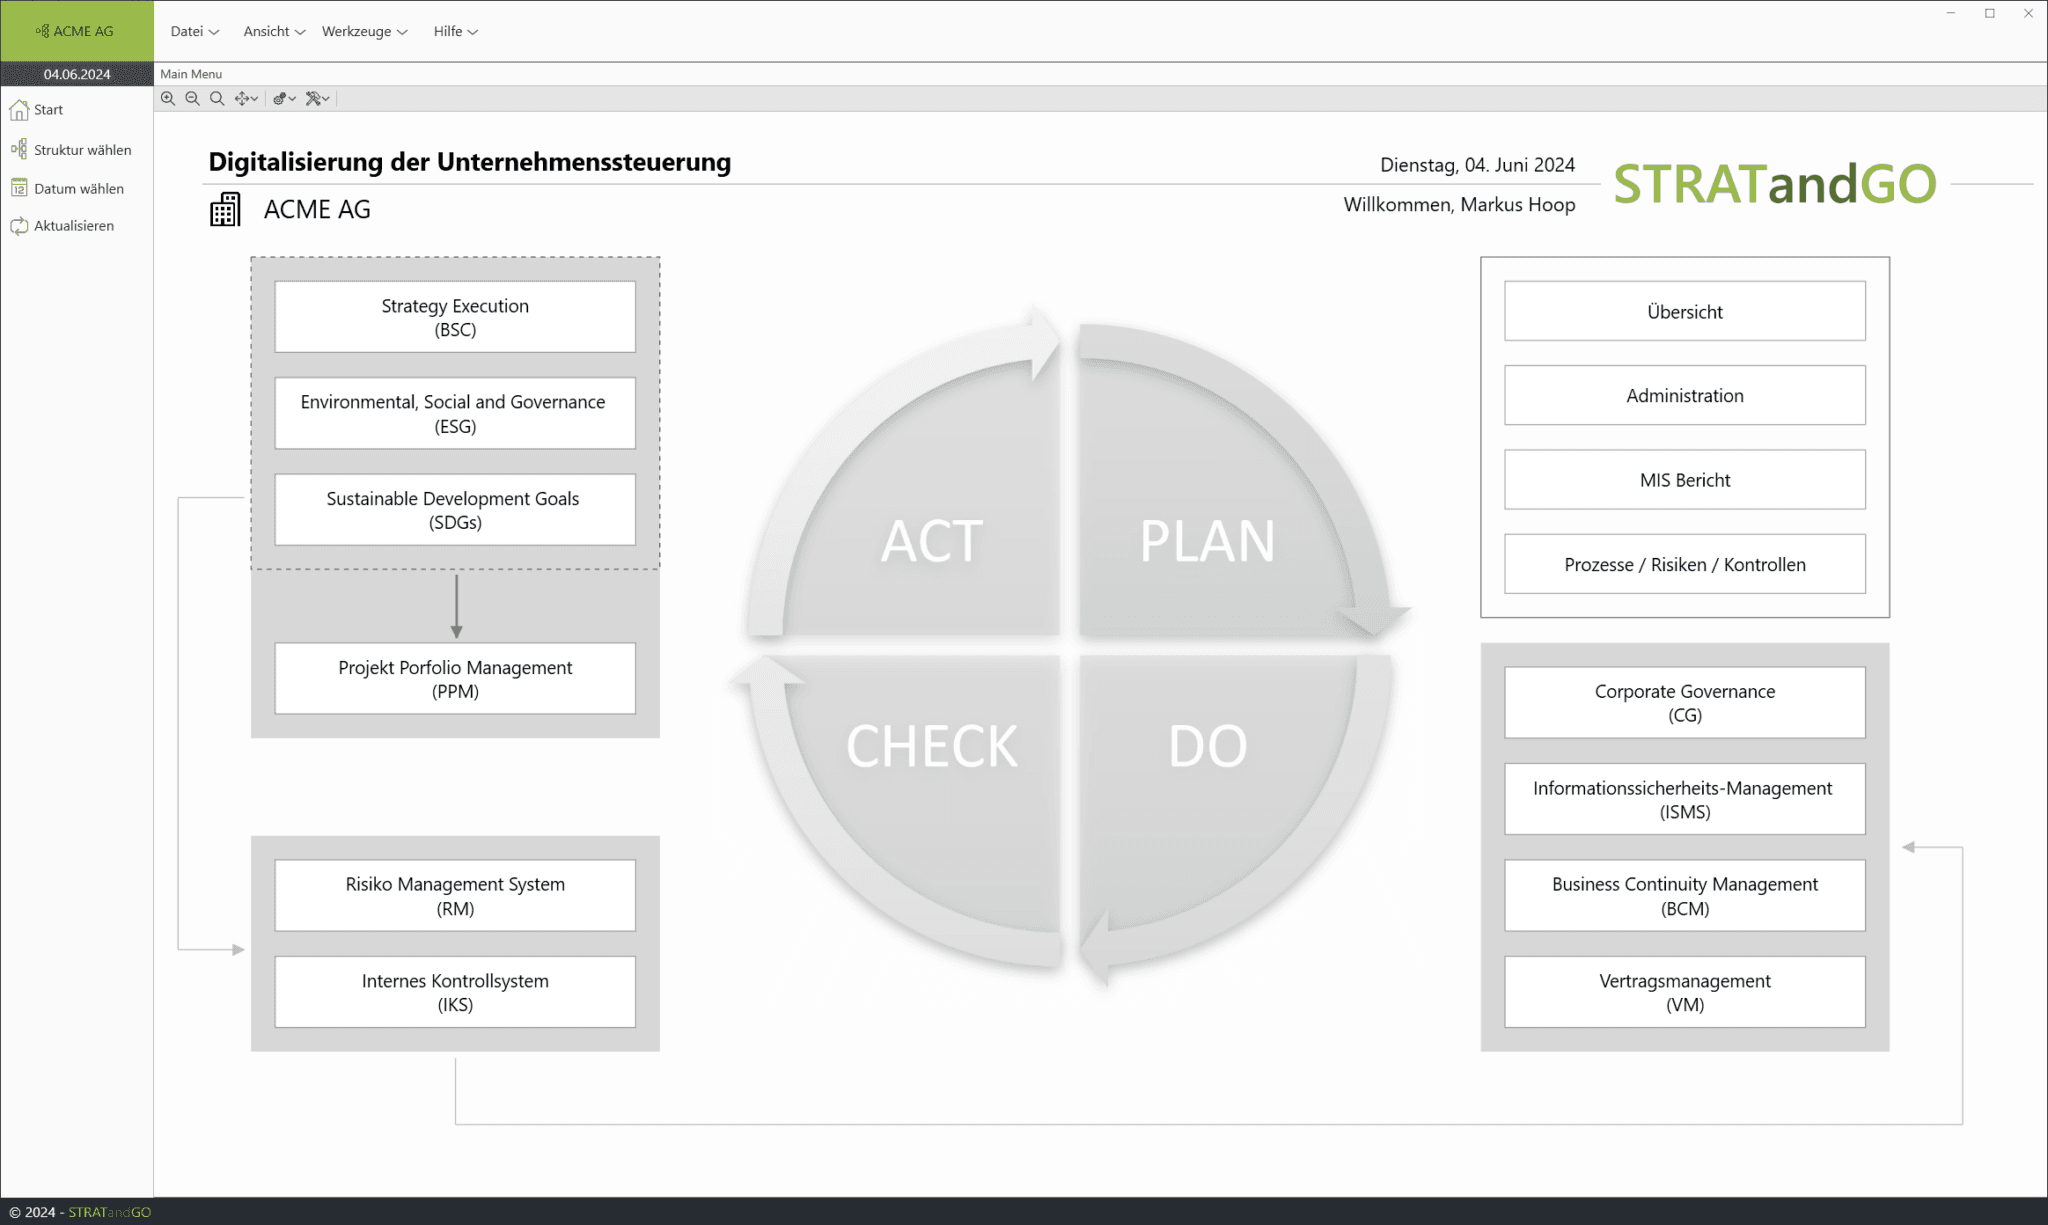
Task: Click the zoom out magnifier icon
Action: point(192,98)
